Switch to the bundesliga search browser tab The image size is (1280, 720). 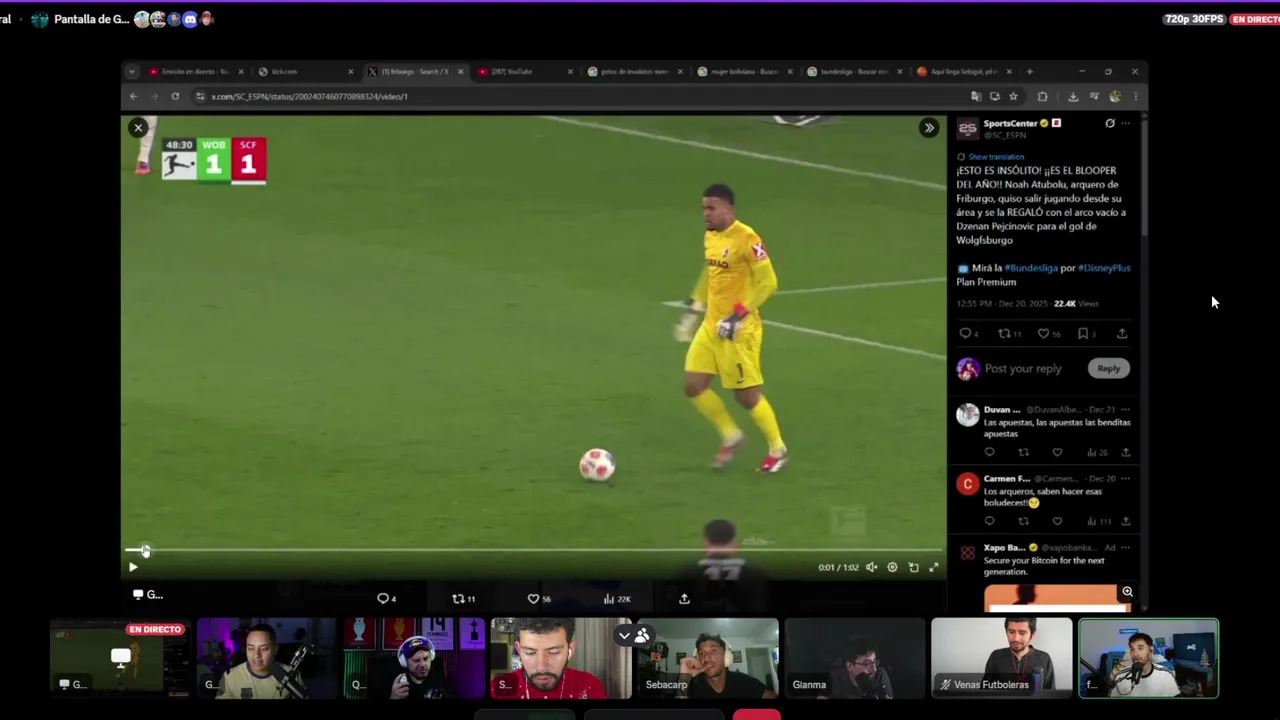pyautogui.click(x=854, y=72)
